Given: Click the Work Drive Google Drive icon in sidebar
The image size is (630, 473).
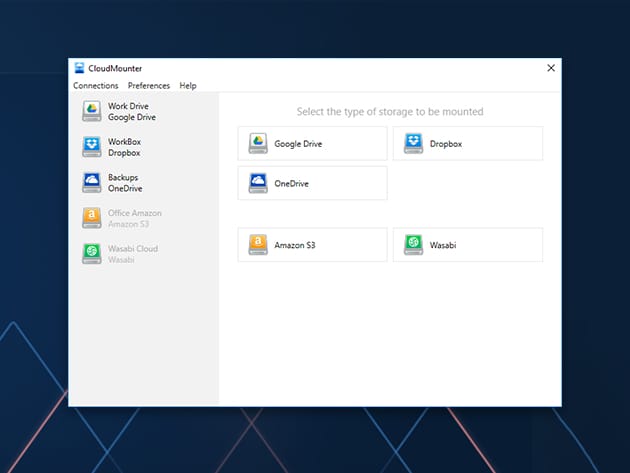Looking at the screenshot, I should pyautogui.click(x=91, y=111).
